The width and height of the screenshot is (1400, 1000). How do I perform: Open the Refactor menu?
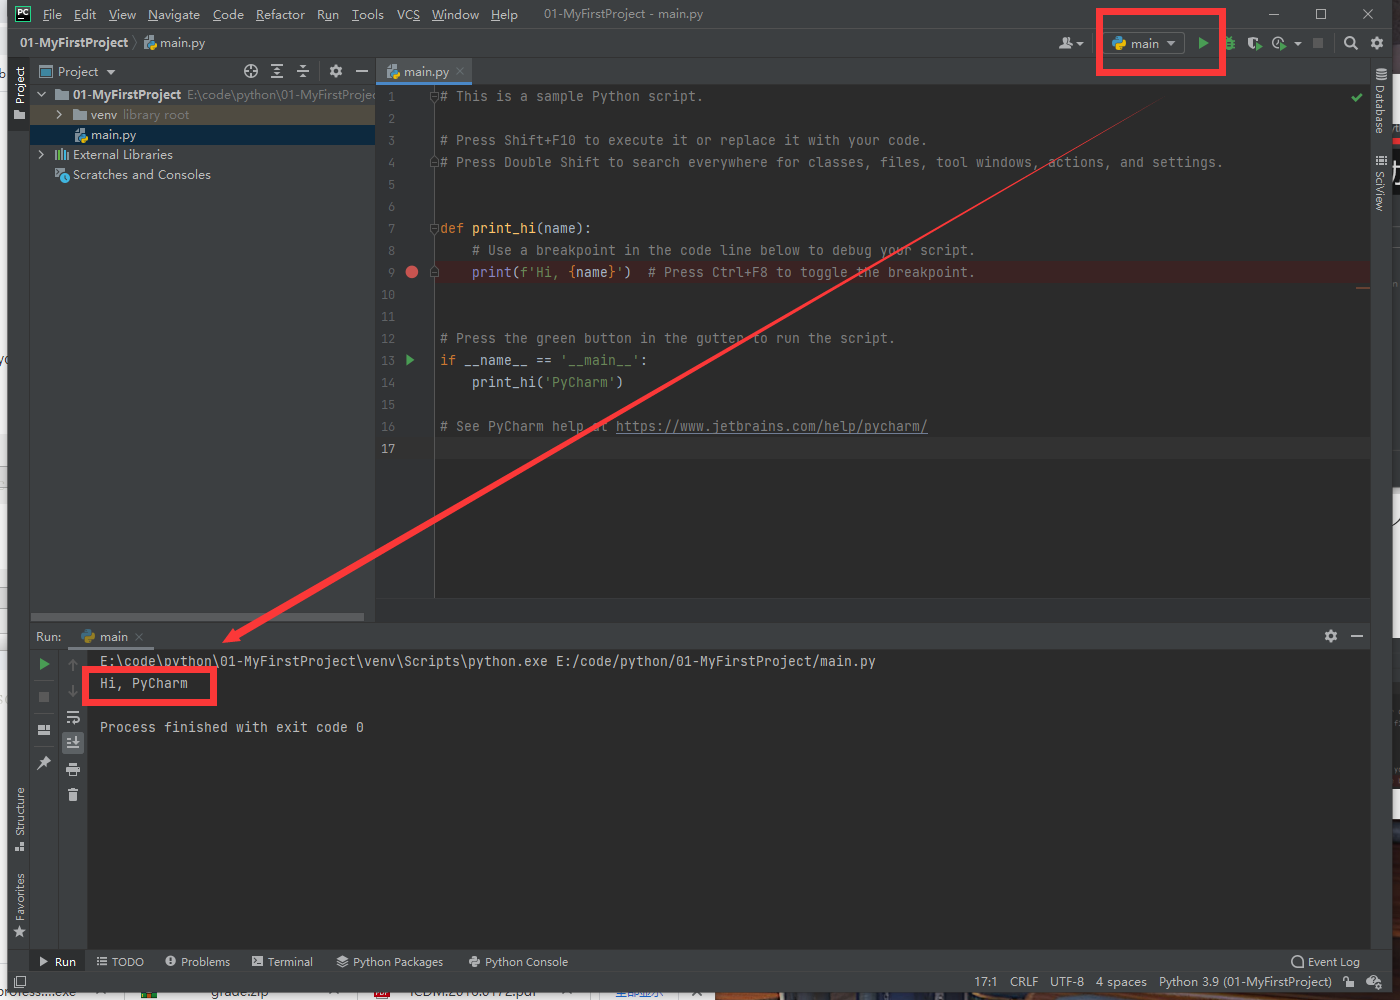pyautogui.click(x=280, y=15)
